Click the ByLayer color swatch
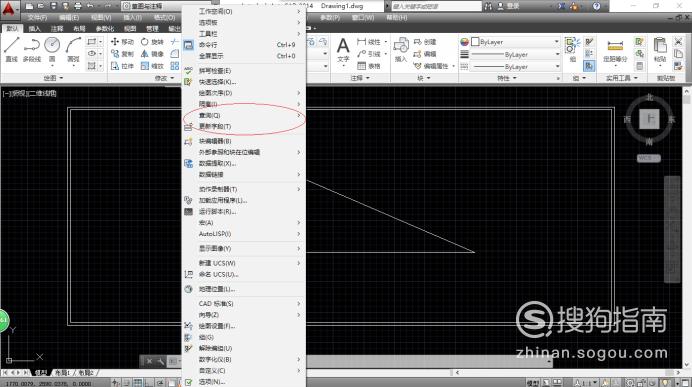 tap(475, 42)
